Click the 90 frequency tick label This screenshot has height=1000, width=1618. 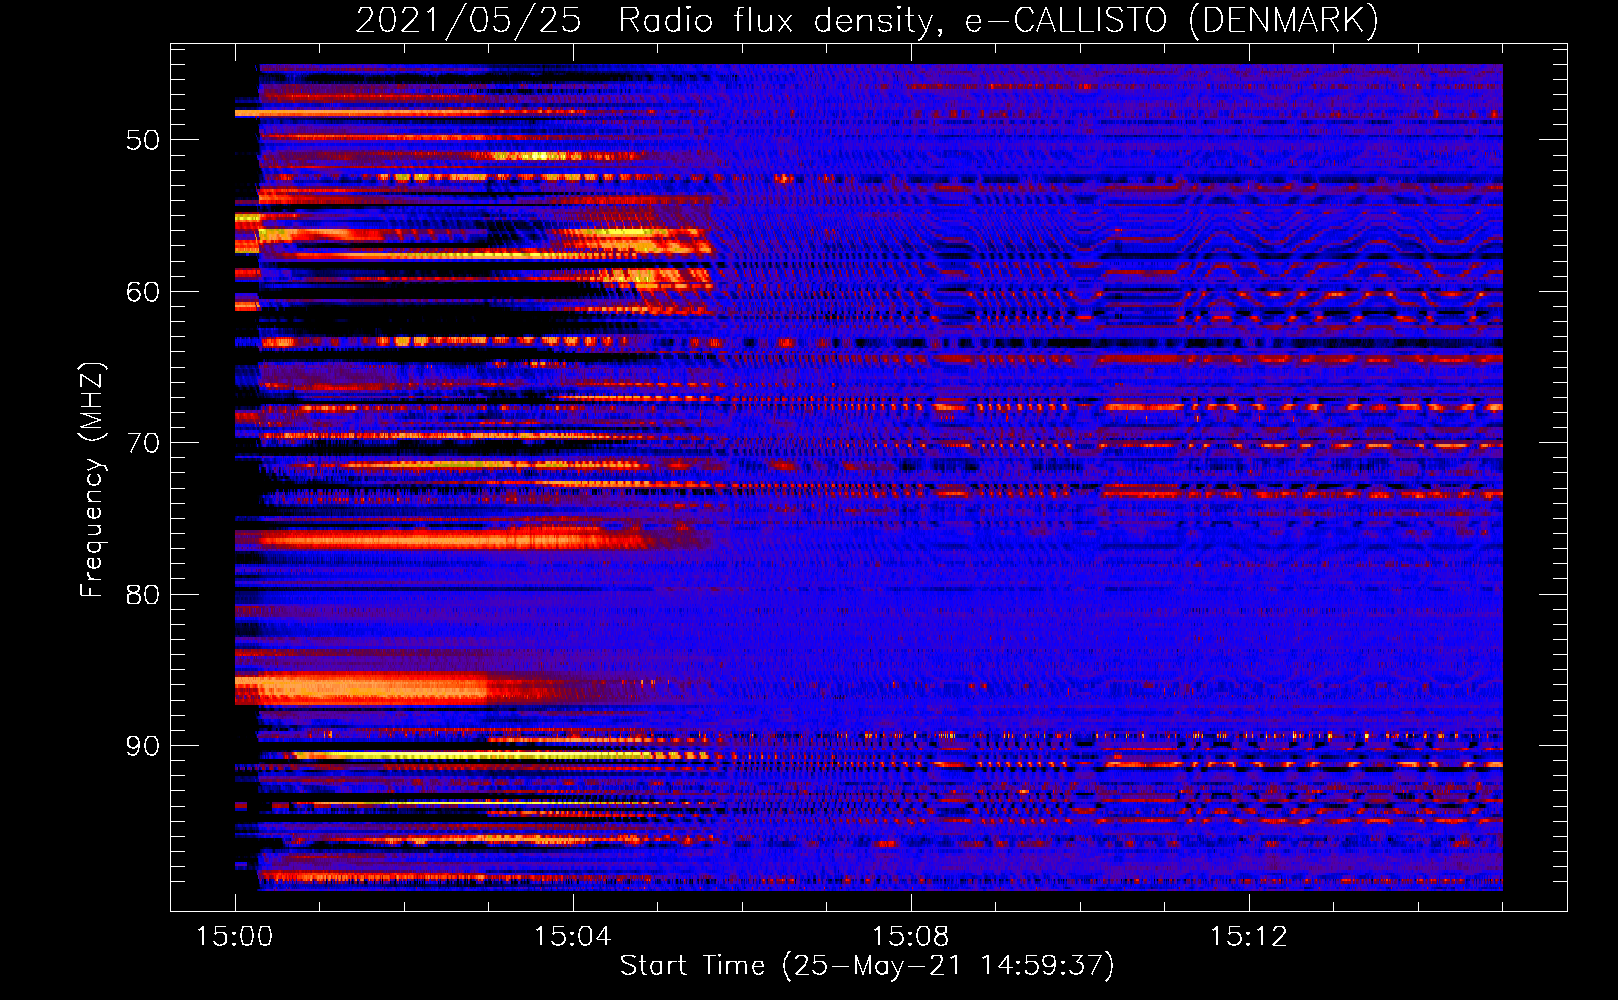pyautogui.click(x=143, y=747)
